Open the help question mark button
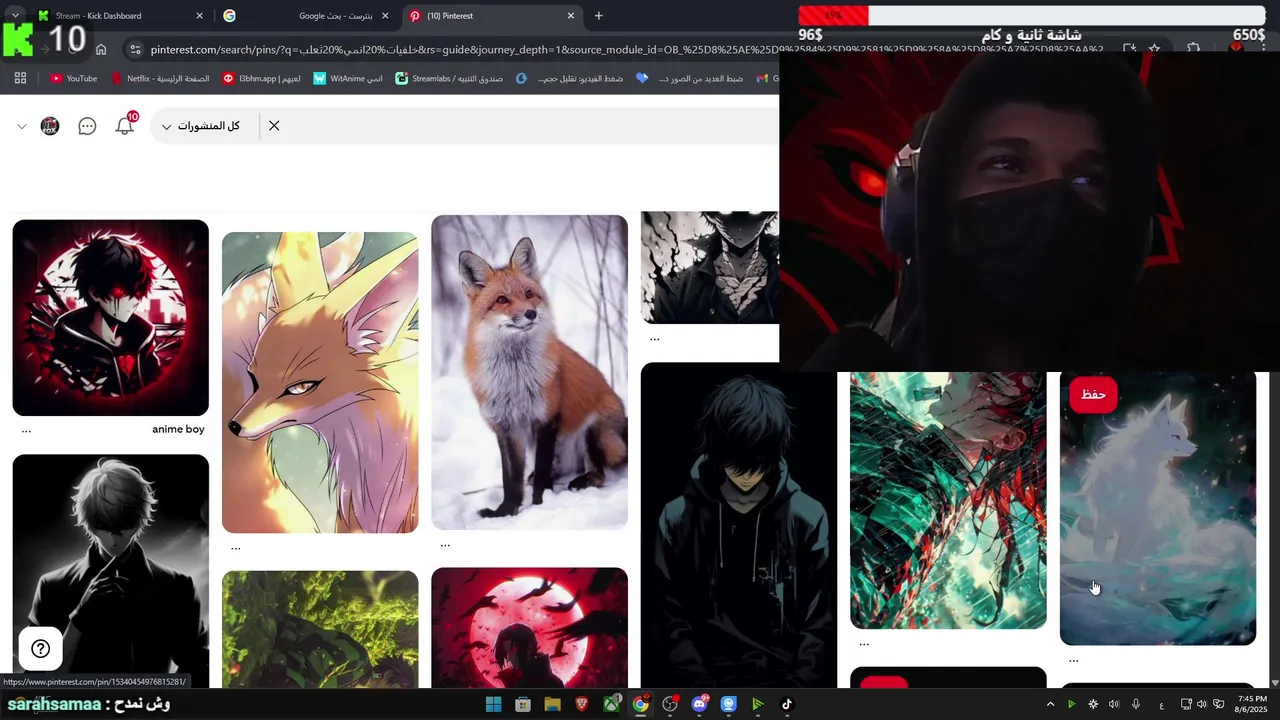The width and height of the screenshot is (1280, 720). pyautogui.click(x=41, y=649)
